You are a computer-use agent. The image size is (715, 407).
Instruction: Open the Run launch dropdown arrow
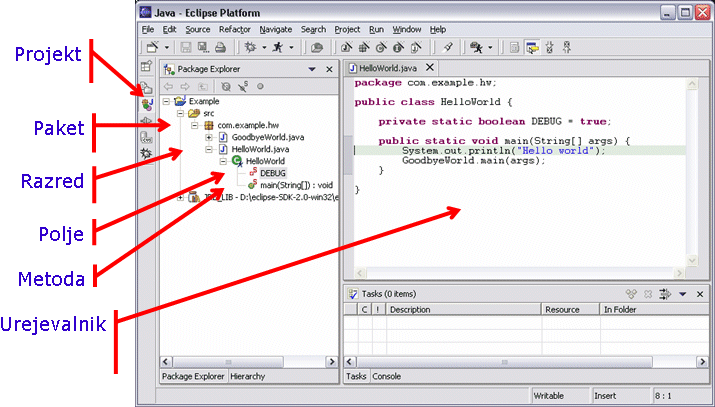point(291,47)
